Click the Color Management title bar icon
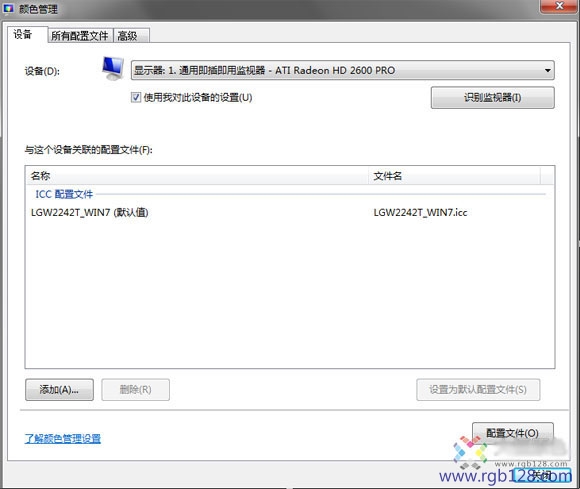580x489 pixels. point(9,9)
